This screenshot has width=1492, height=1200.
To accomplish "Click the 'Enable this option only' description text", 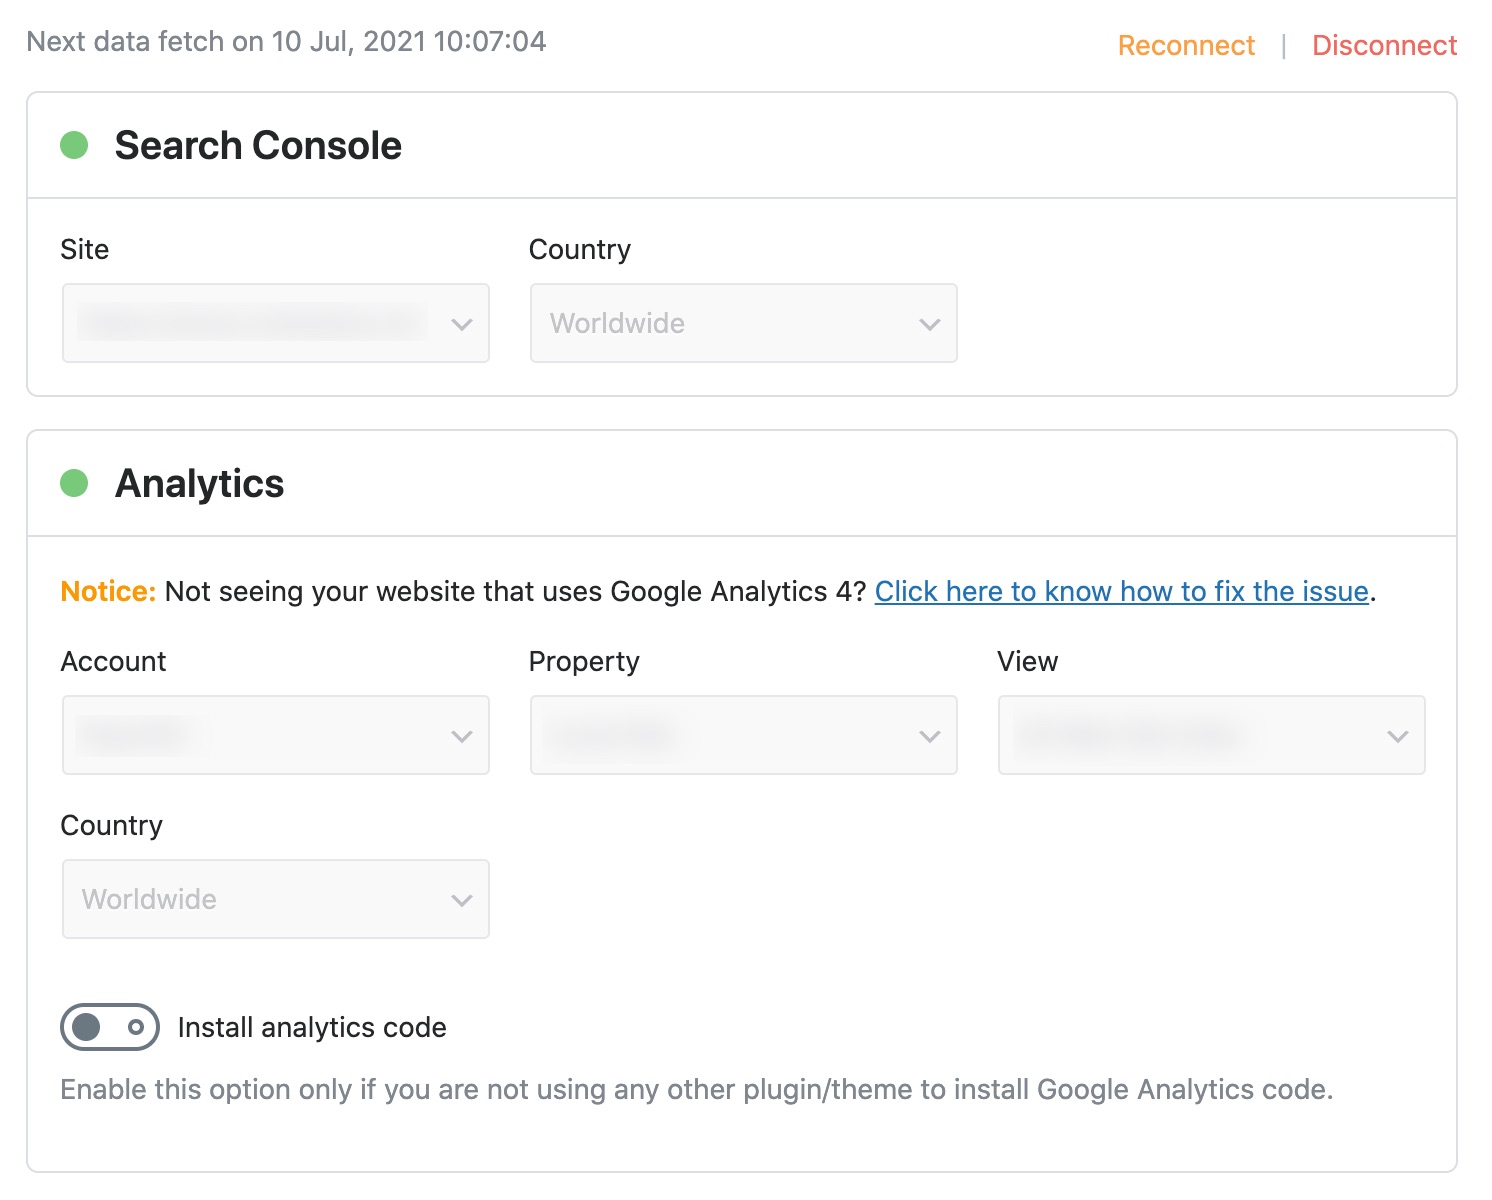I will tap(696, 1090).
